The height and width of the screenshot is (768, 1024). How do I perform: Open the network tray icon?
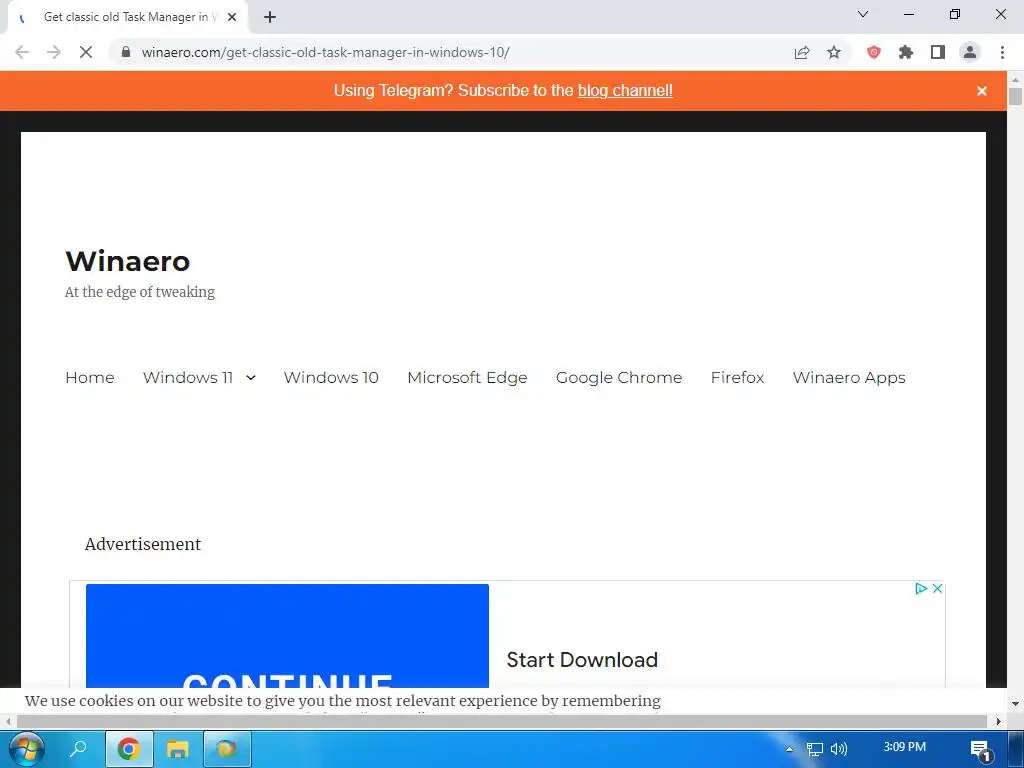814,749
